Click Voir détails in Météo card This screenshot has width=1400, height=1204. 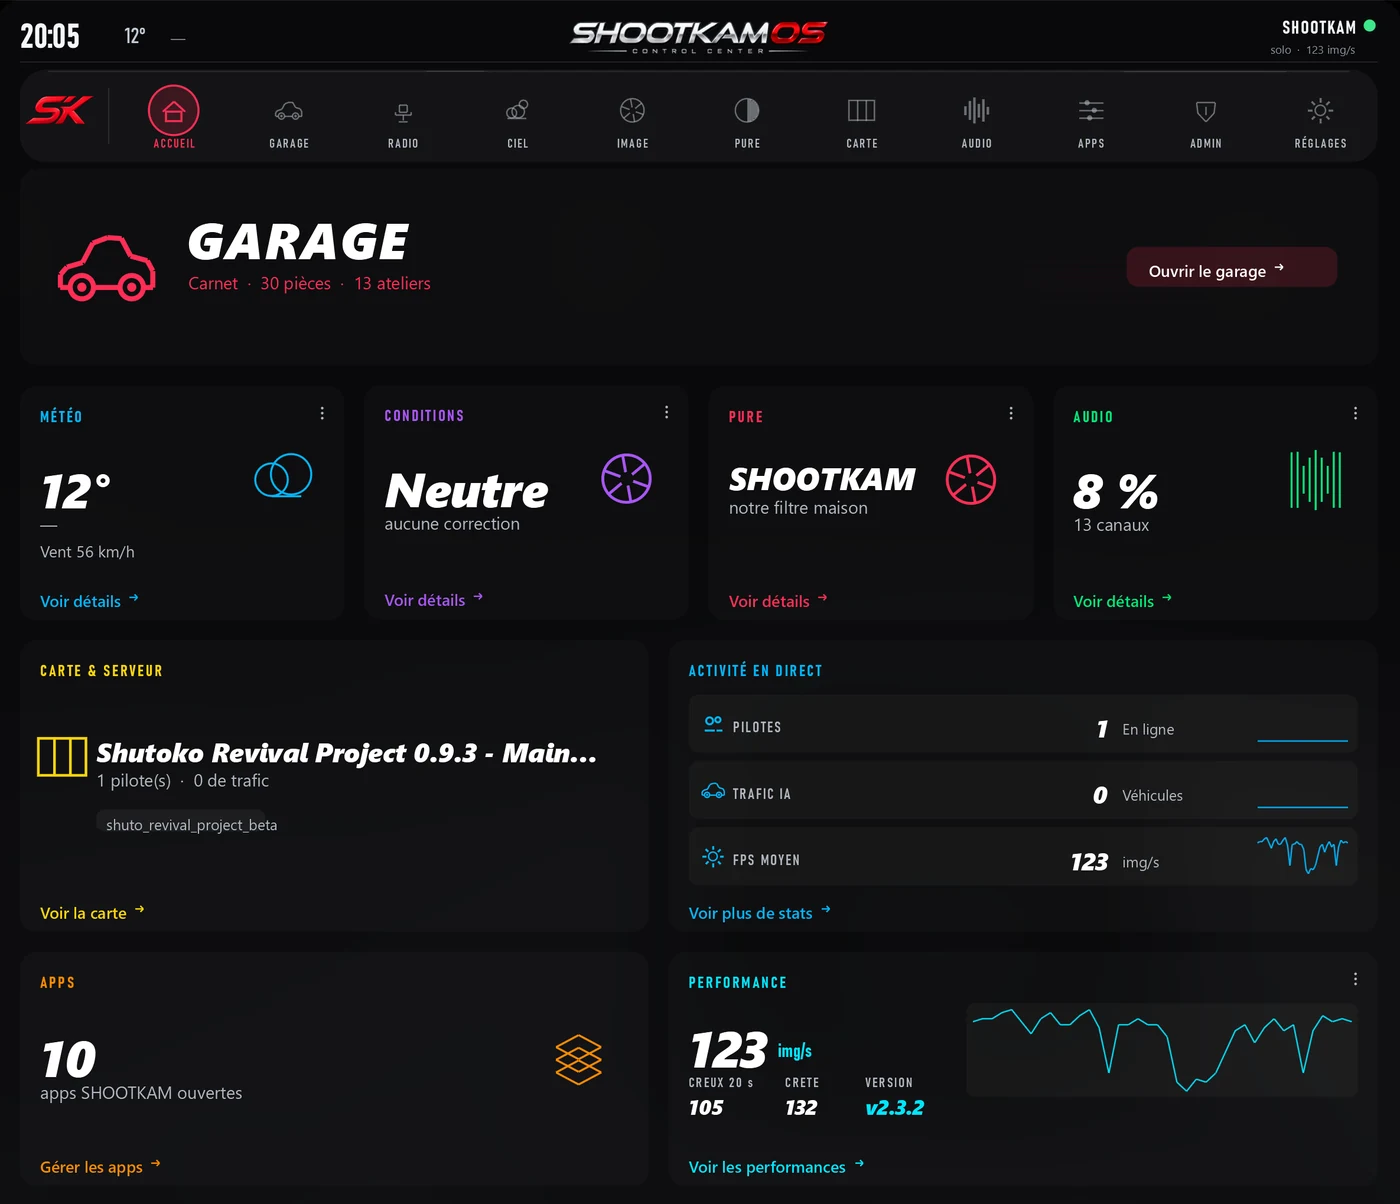point(89,601)
